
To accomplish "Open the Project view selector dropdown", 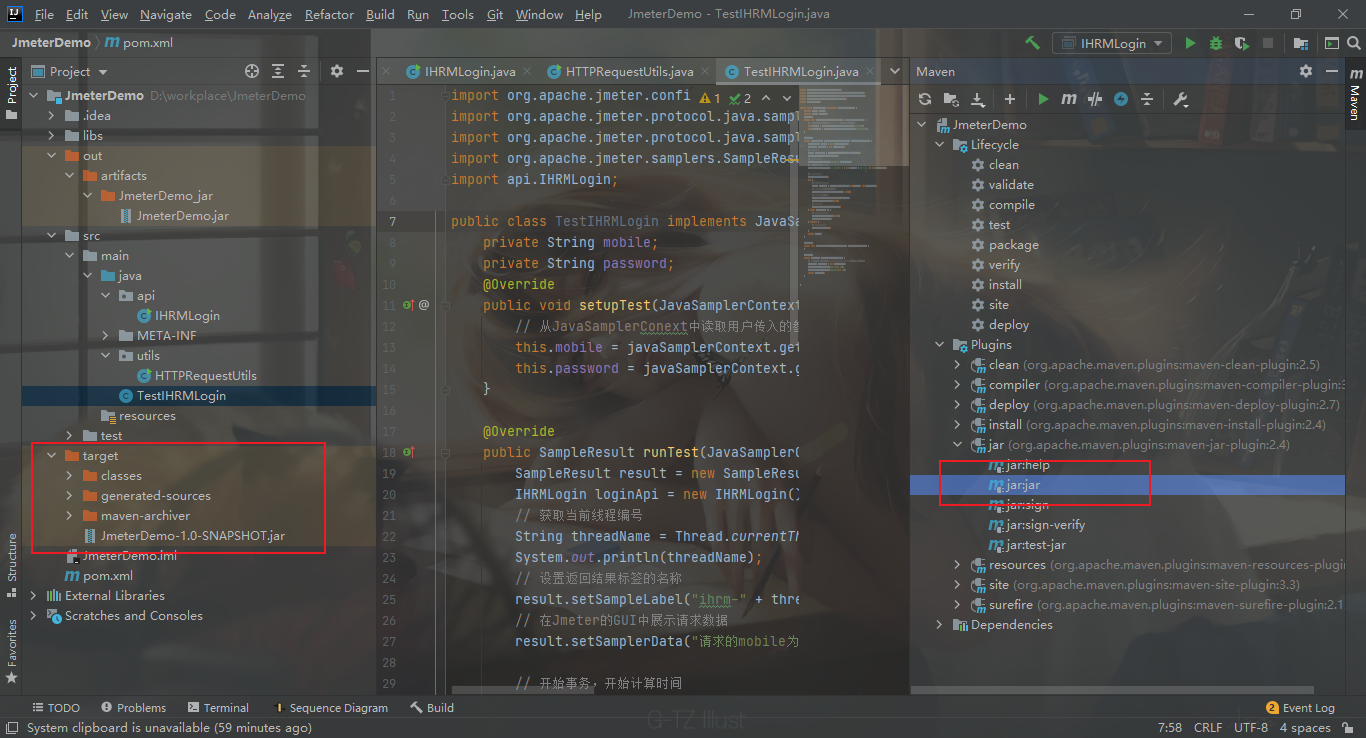I will (x=70, y=71).
